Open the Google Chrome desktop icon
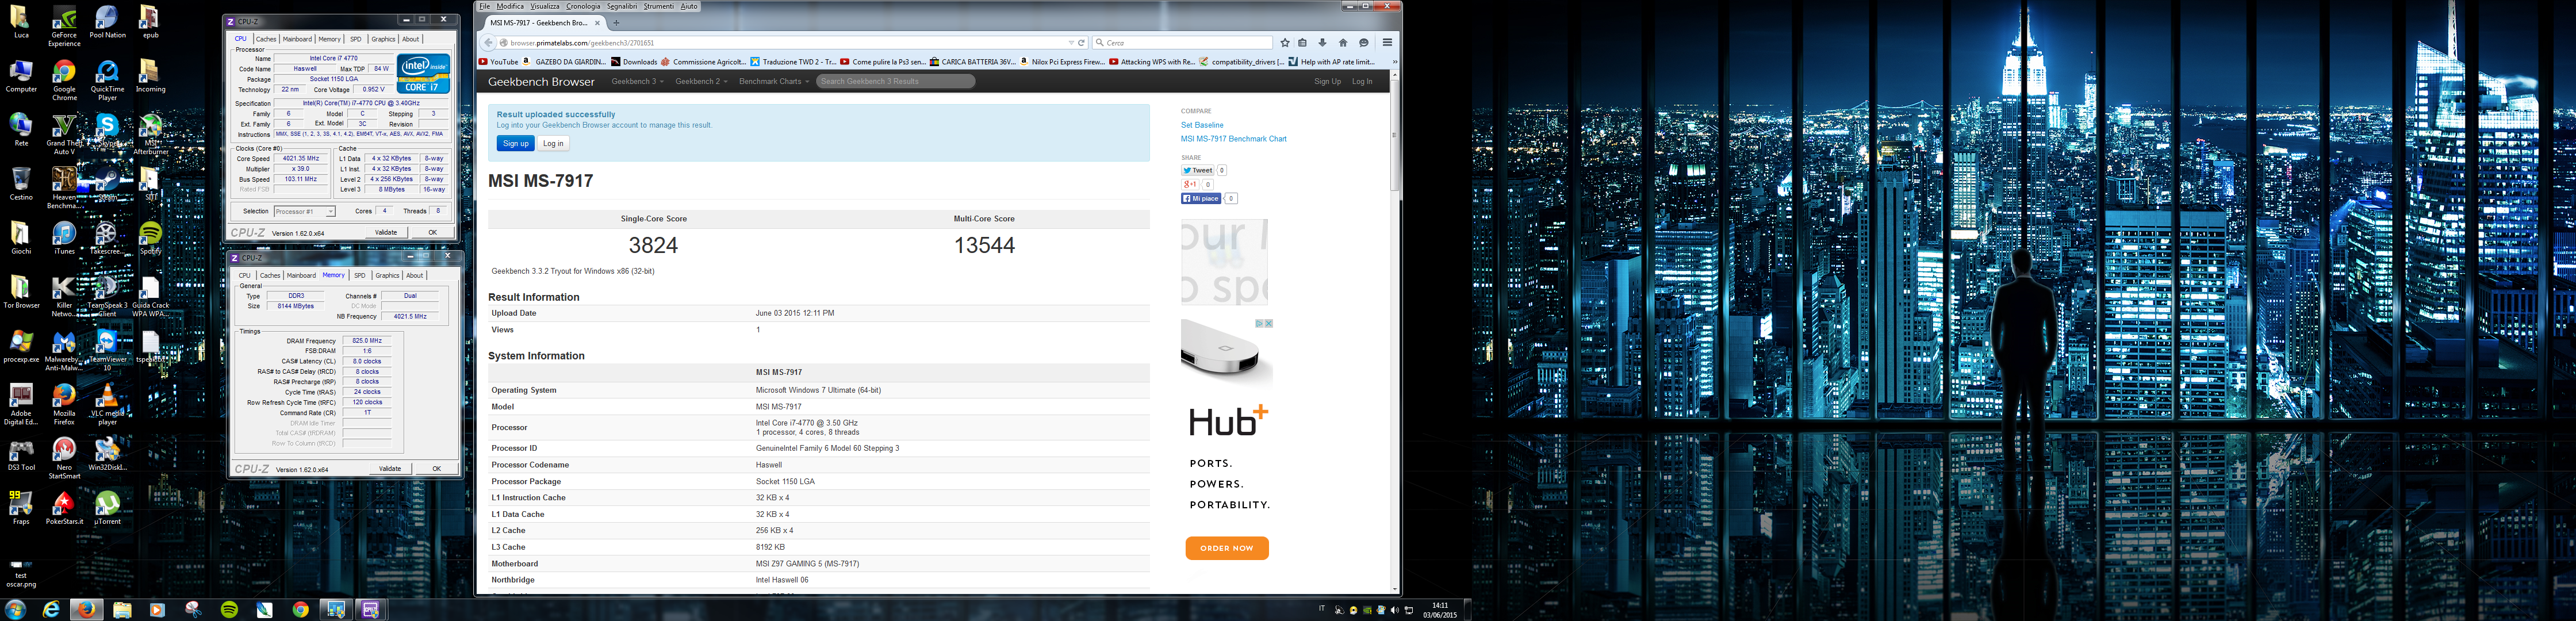 [64, 80]
